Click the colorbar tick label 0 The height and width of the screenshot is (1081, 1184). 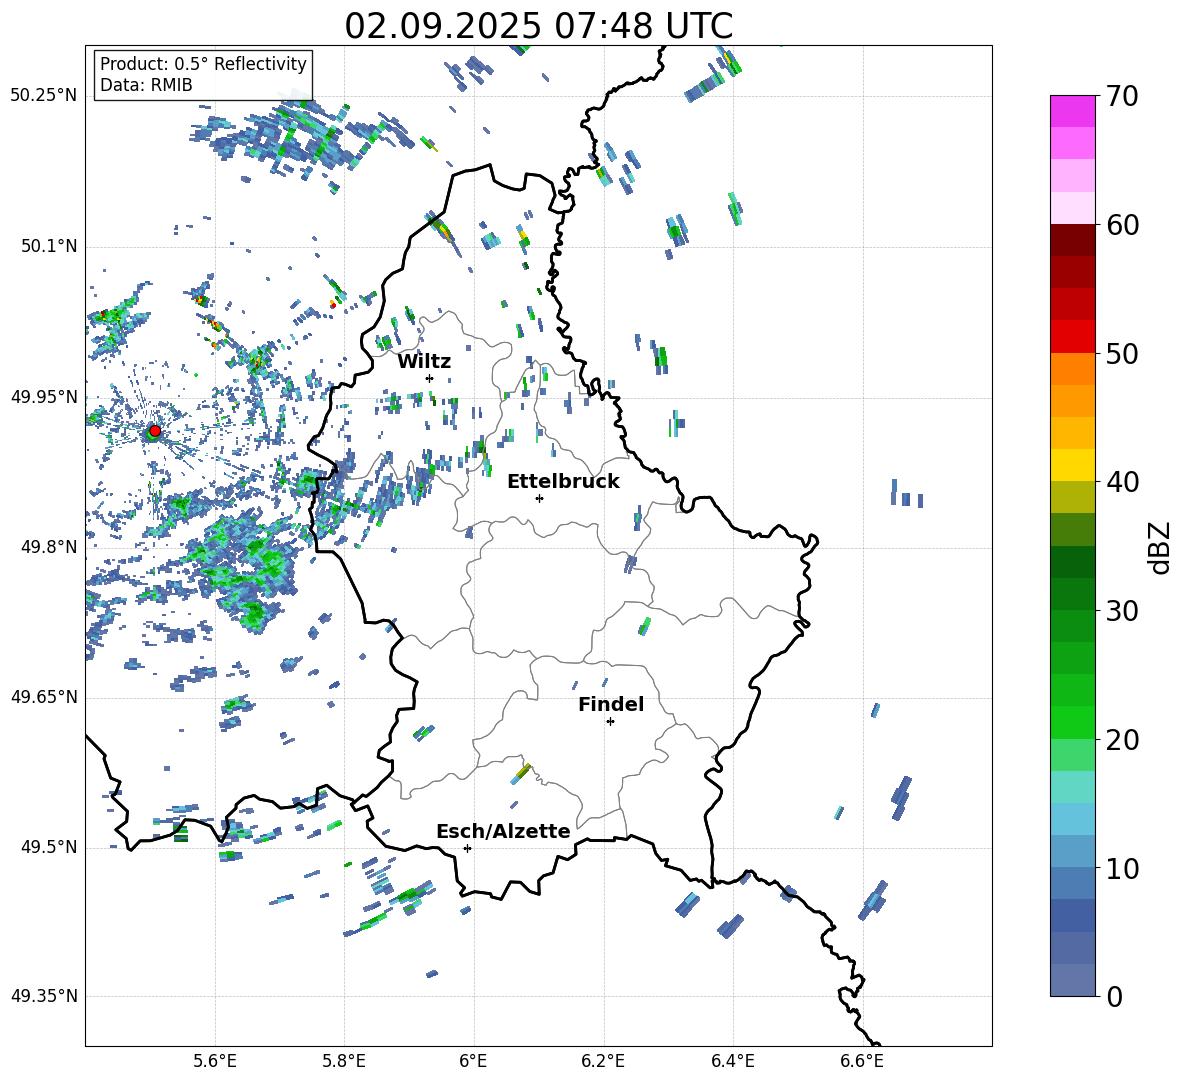click(x=1115, y=997)
